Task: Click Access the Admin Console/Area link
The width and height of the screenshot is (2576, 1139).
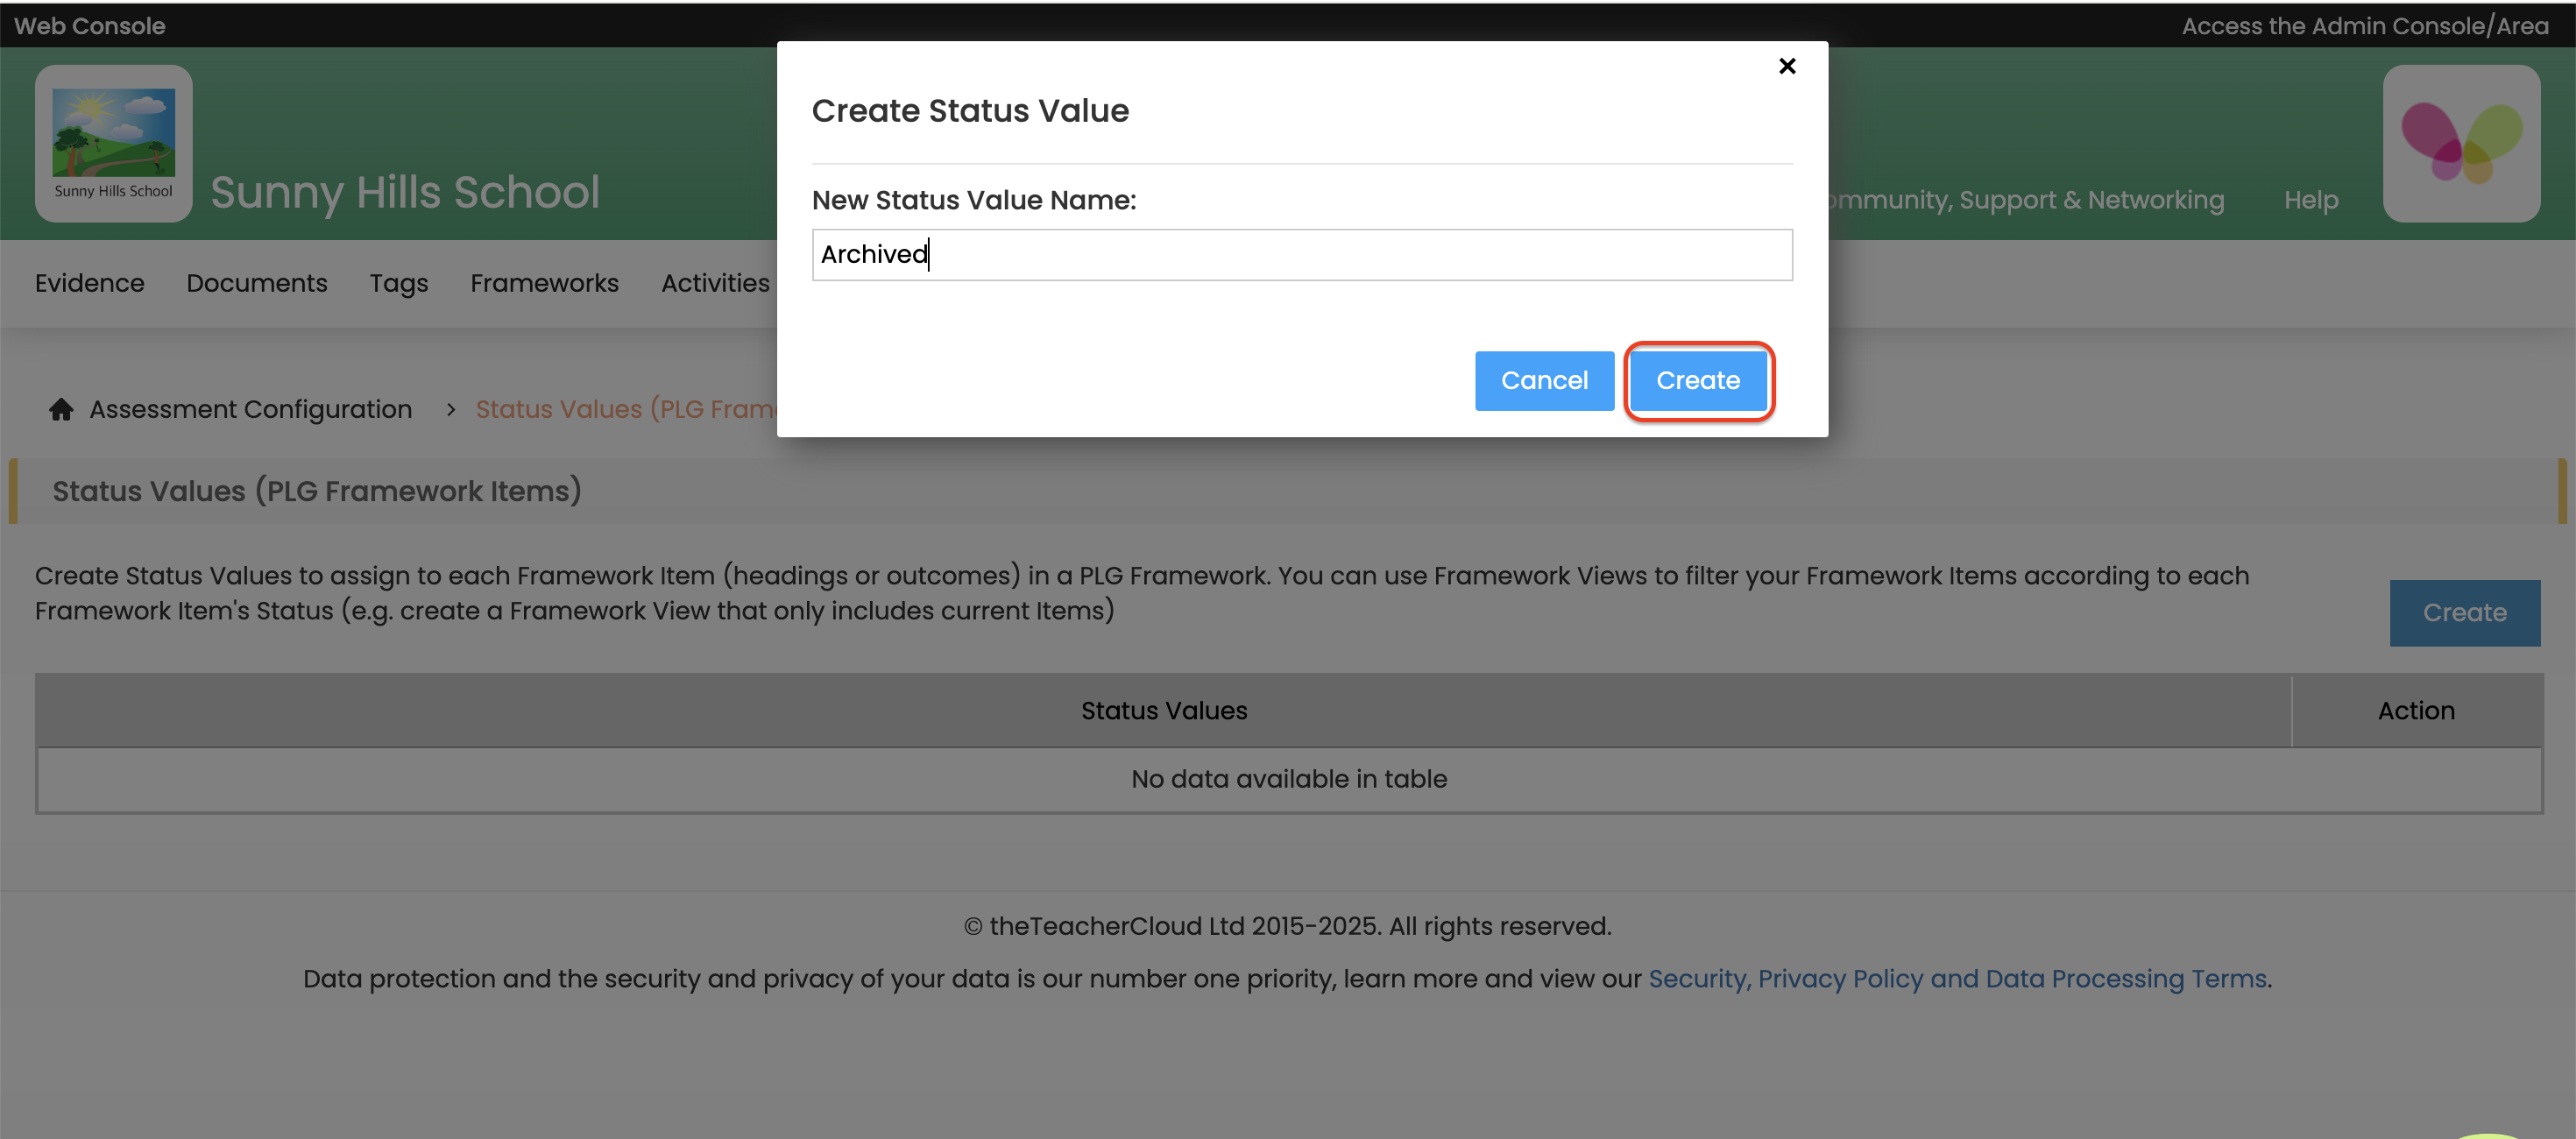Action: coord(2364,26)
